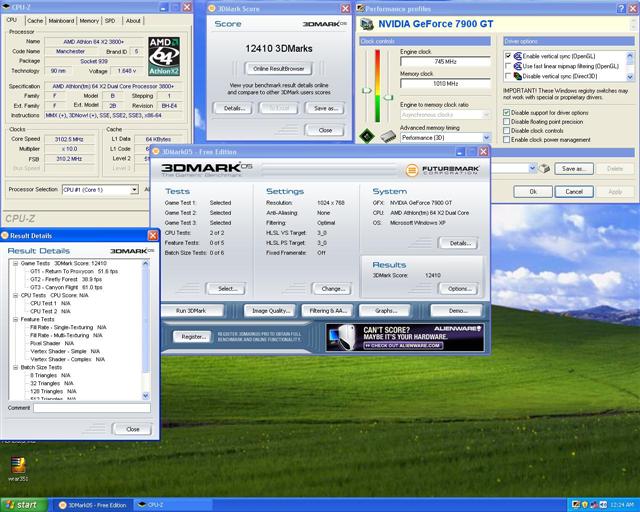
Task: Click the Demo button
Action: tap(457, 311)
